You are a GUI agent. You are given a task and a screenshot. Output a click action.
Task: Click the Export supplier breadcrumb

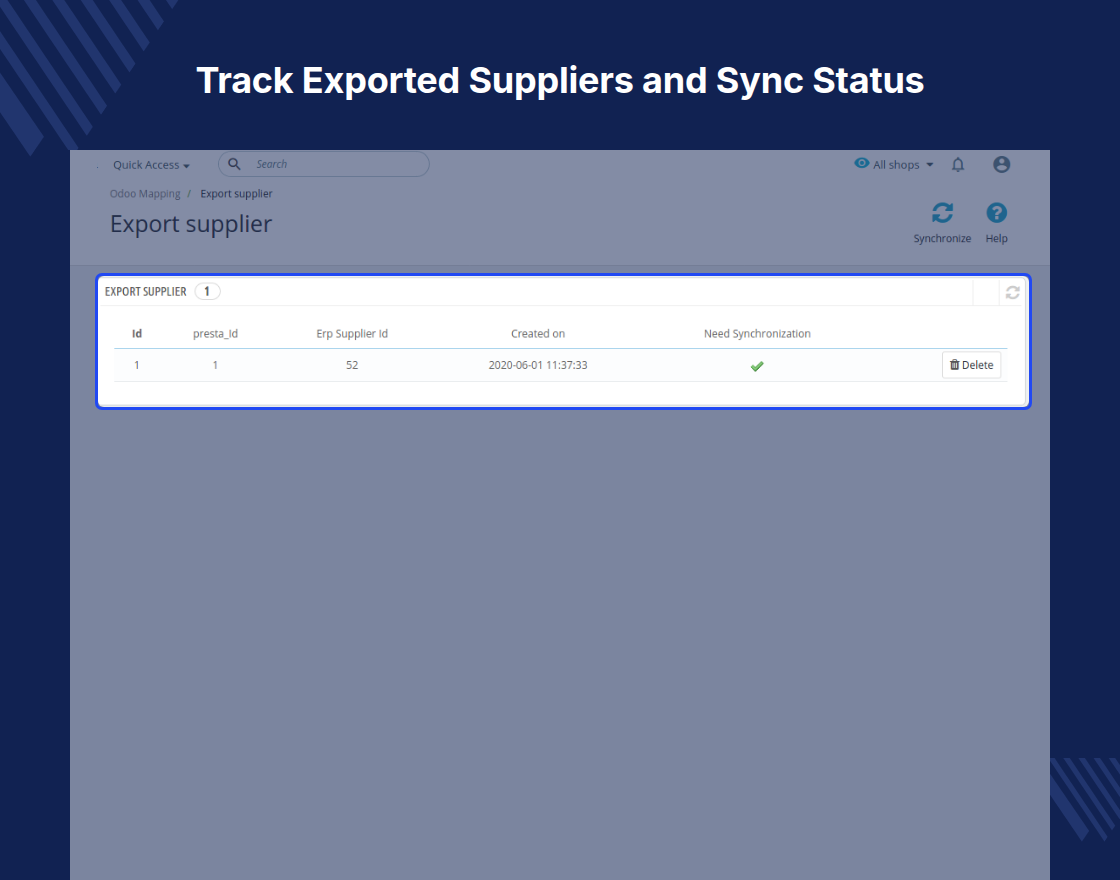pyautogui.click(x=236, y=194)
